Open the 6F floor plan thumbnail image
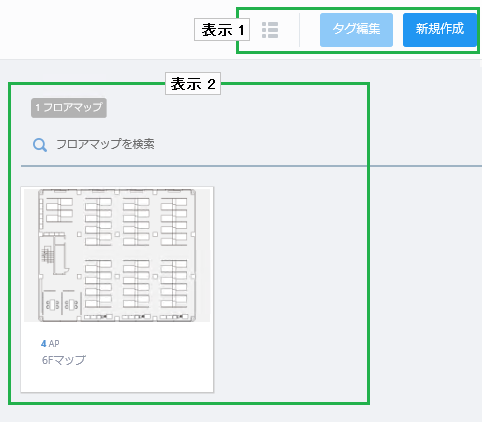 117,255
